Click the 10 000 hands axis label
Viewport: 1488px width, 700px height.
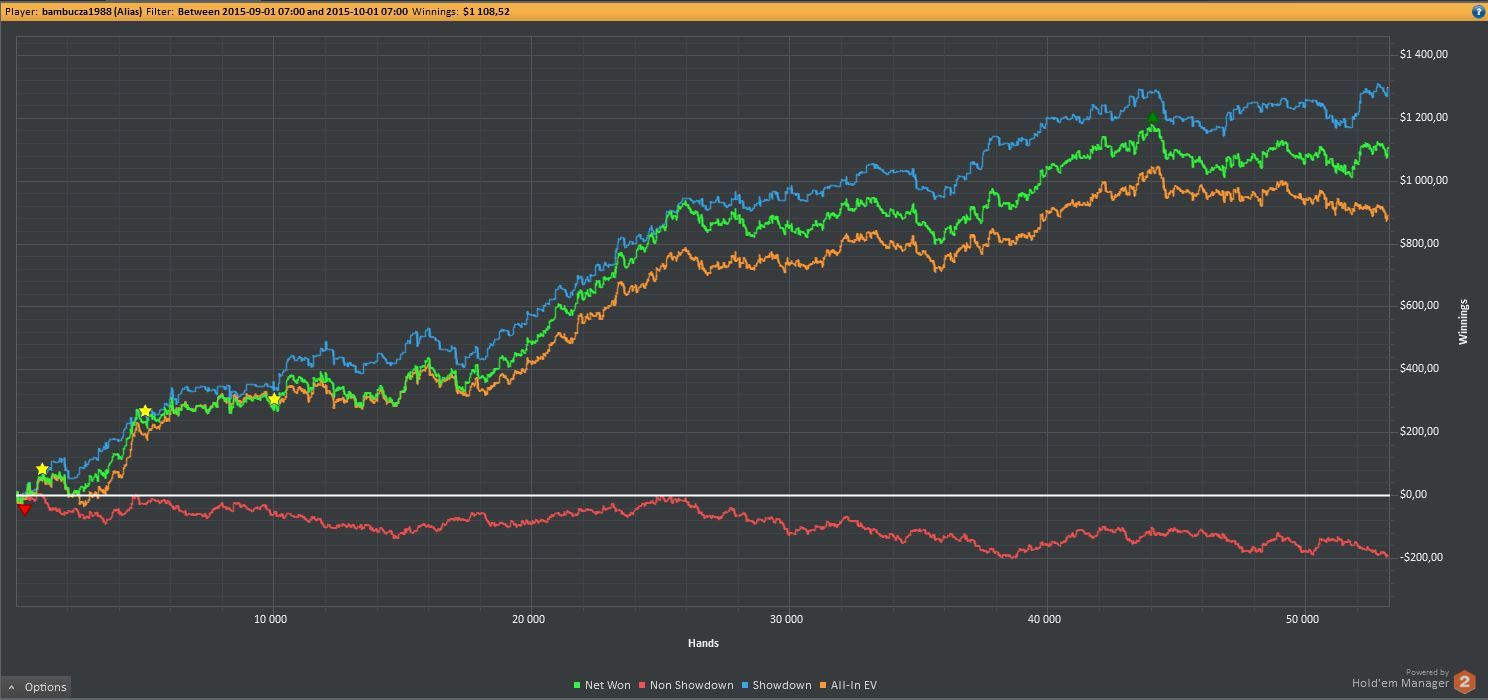pyautogui.click(x=271, y=620)
